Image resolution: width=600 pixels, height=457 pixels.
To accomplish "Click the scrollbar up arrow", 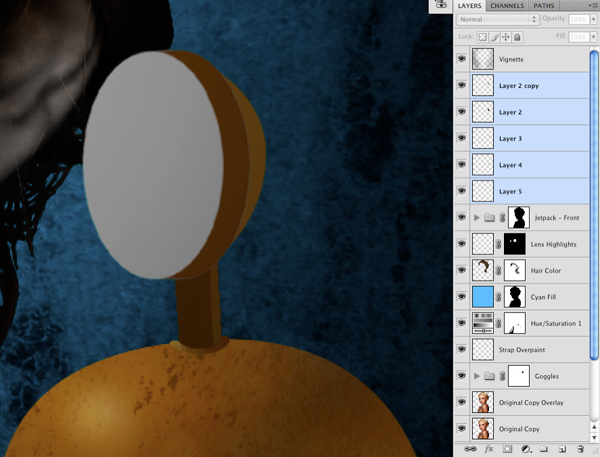I will 594,427.
